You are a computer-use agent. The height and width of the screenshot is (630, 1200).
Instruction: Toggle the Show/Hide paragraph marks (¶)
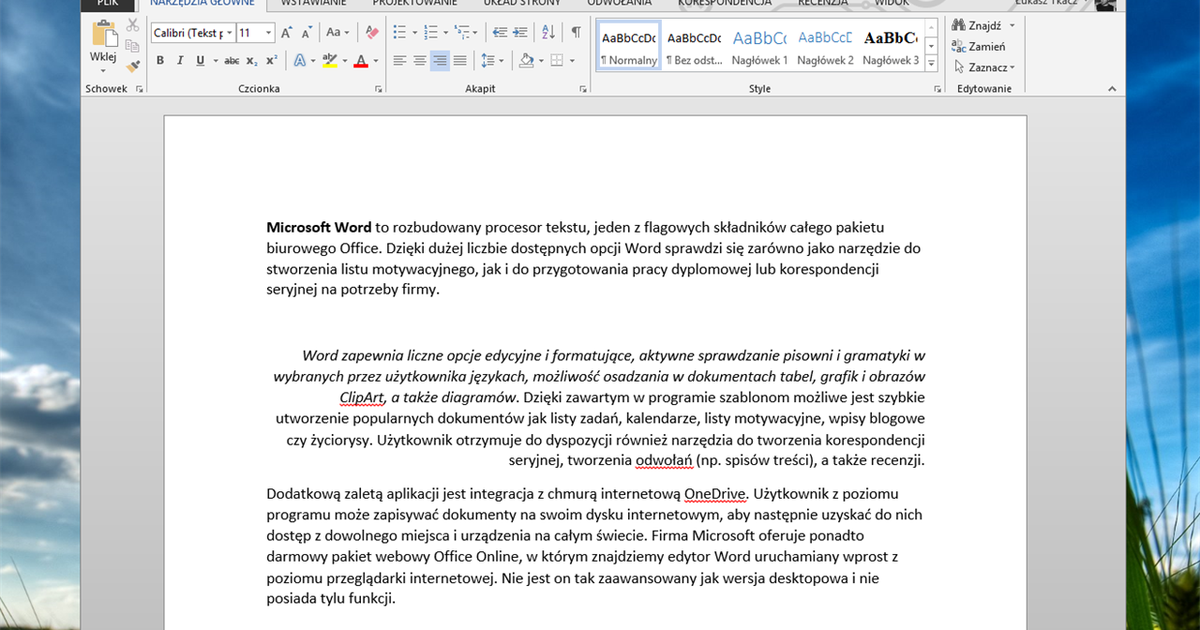tap(577, 31)
